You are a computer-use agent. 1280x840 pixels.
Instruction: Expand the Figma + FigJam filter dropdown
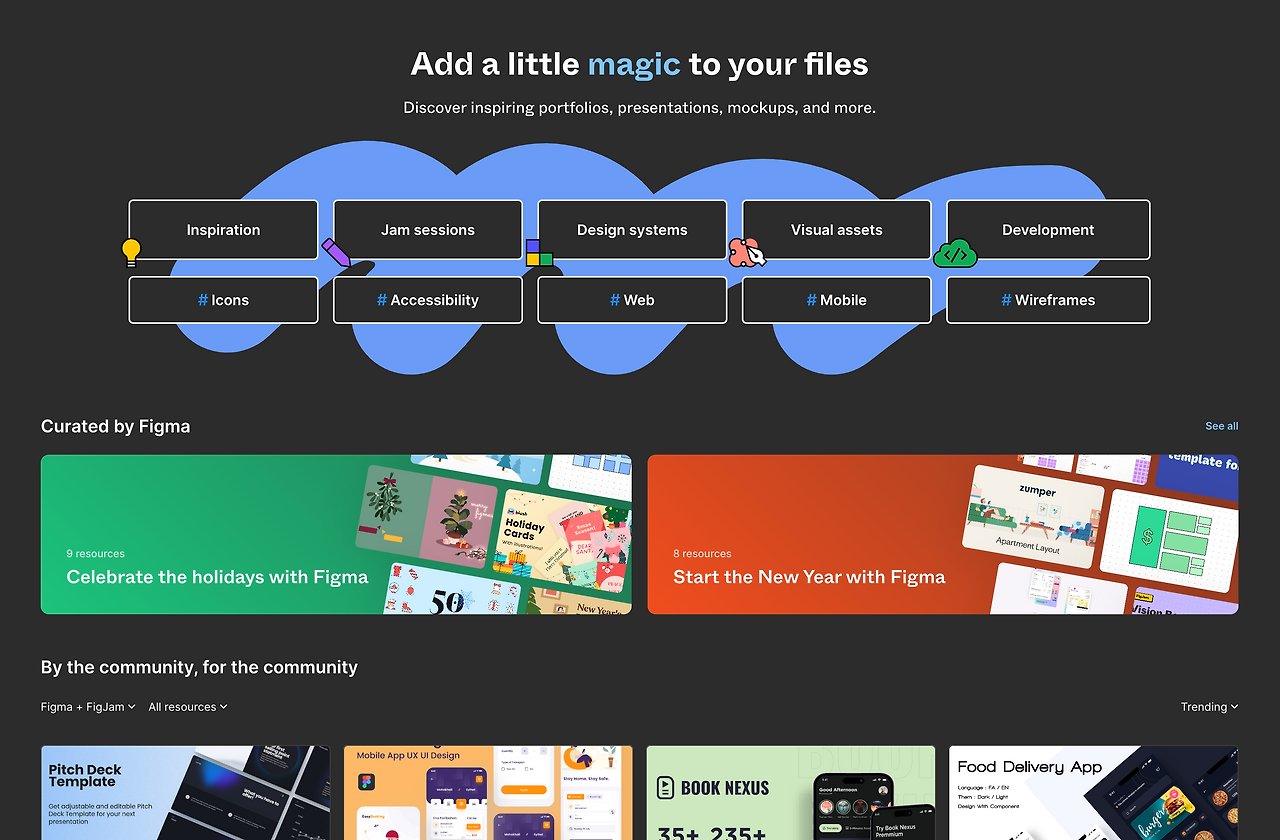88,707
